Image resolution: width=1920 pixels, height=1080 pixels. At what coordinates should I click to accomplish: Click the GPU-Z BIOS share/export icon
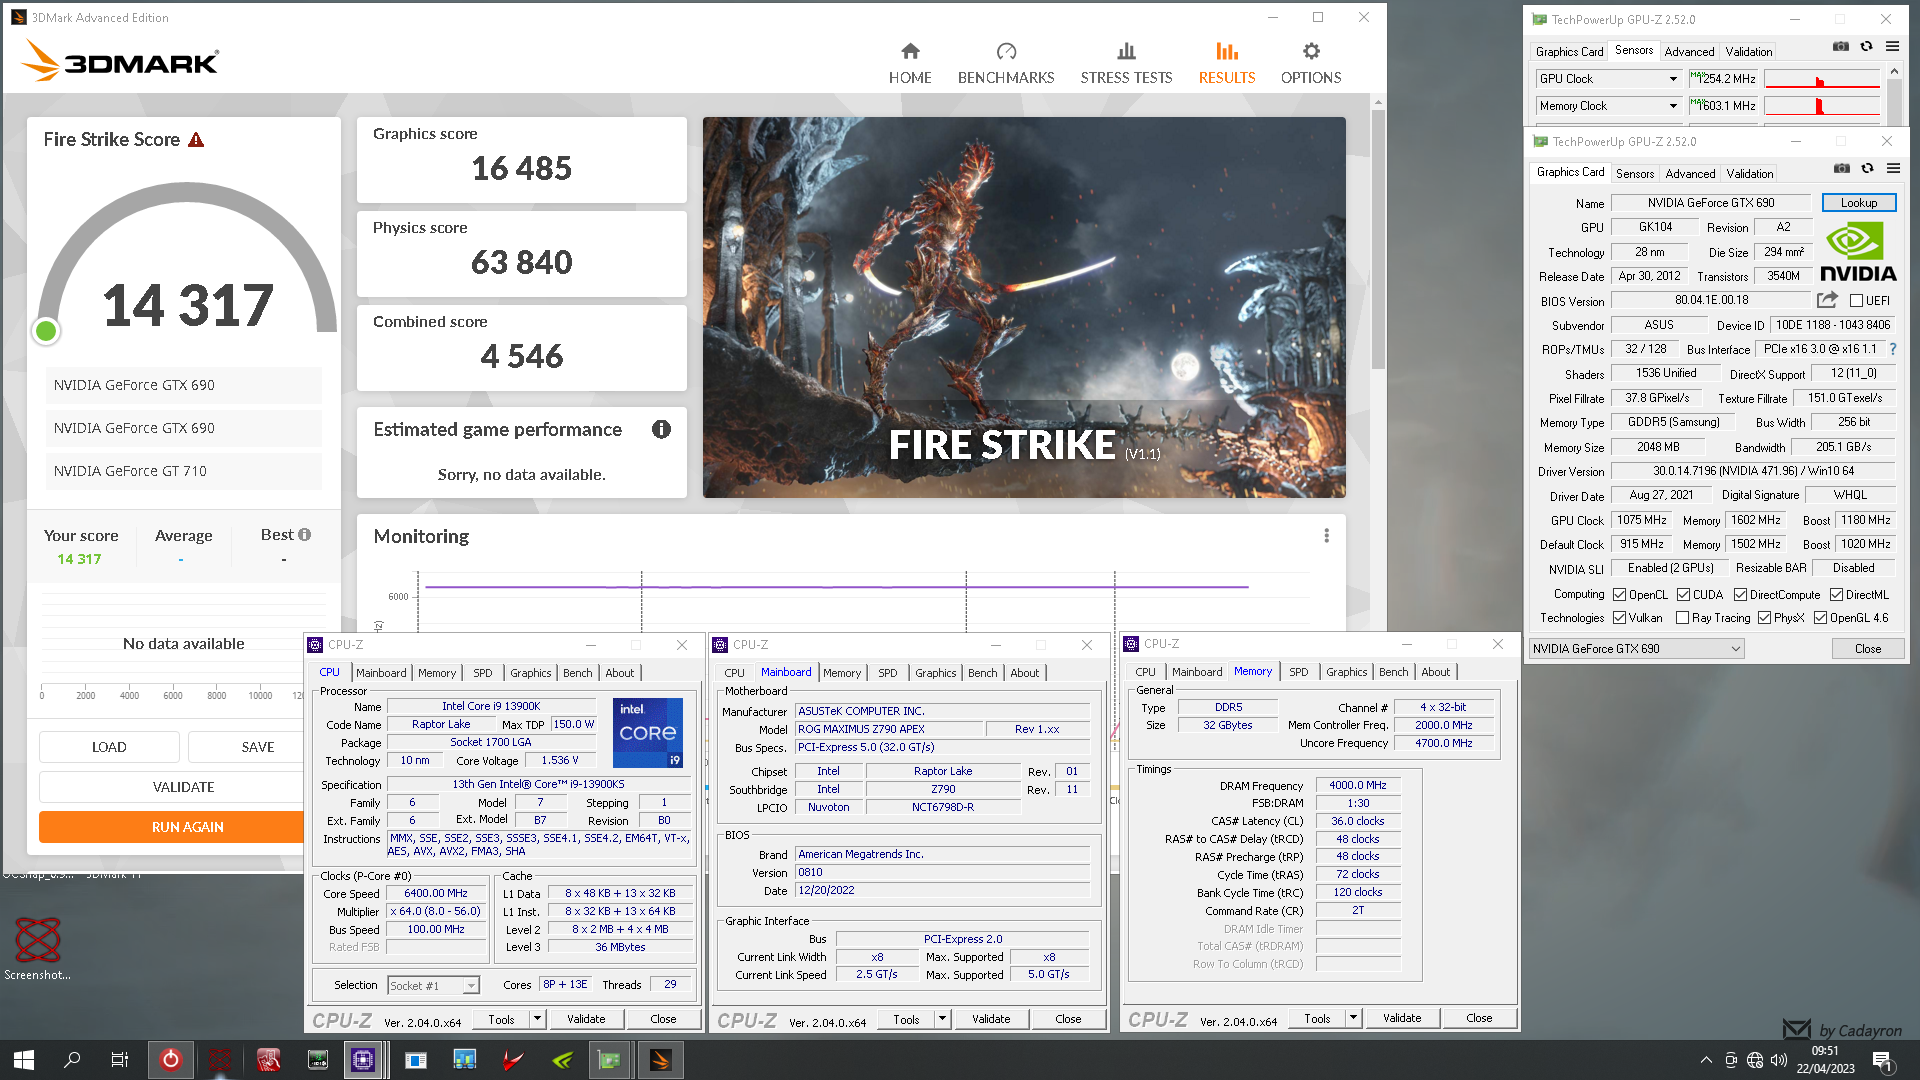(x=1827, y=300)
